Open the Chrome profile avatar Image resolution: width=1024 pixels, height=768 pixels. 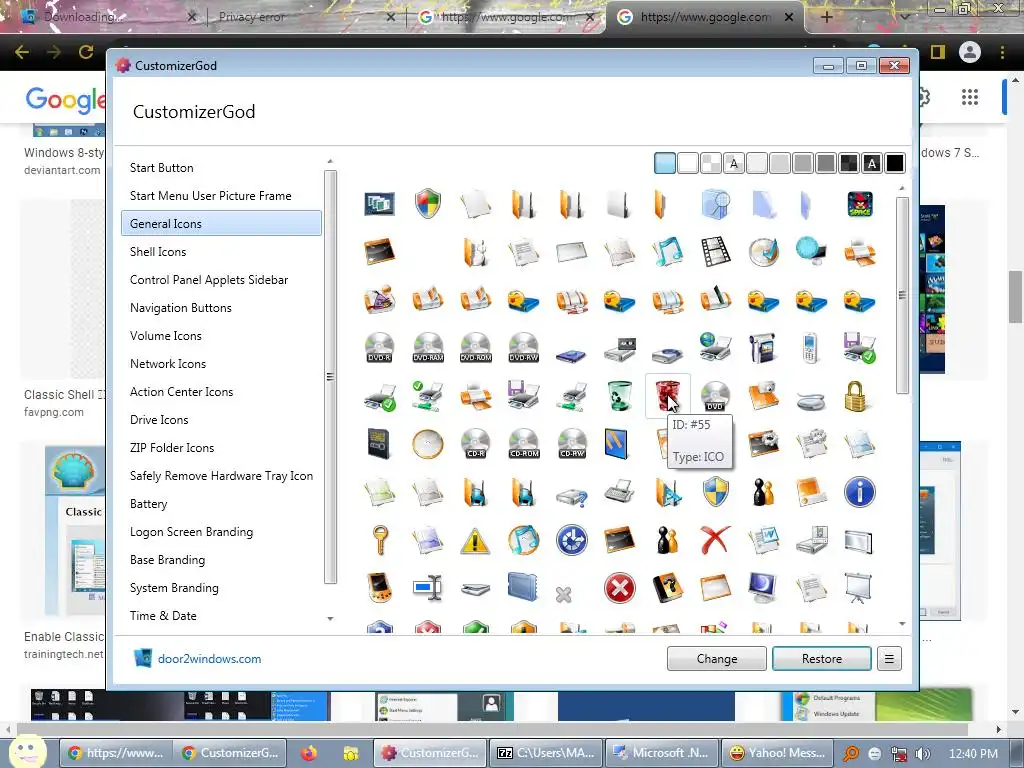(x=970, y=52)
